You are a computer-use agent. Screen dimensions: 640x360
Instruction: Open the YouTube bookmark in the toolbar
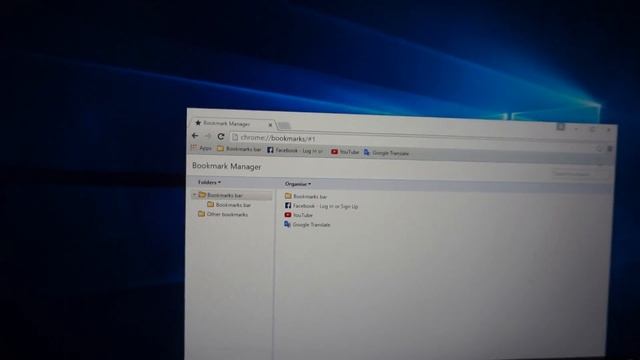coord(345,152)
